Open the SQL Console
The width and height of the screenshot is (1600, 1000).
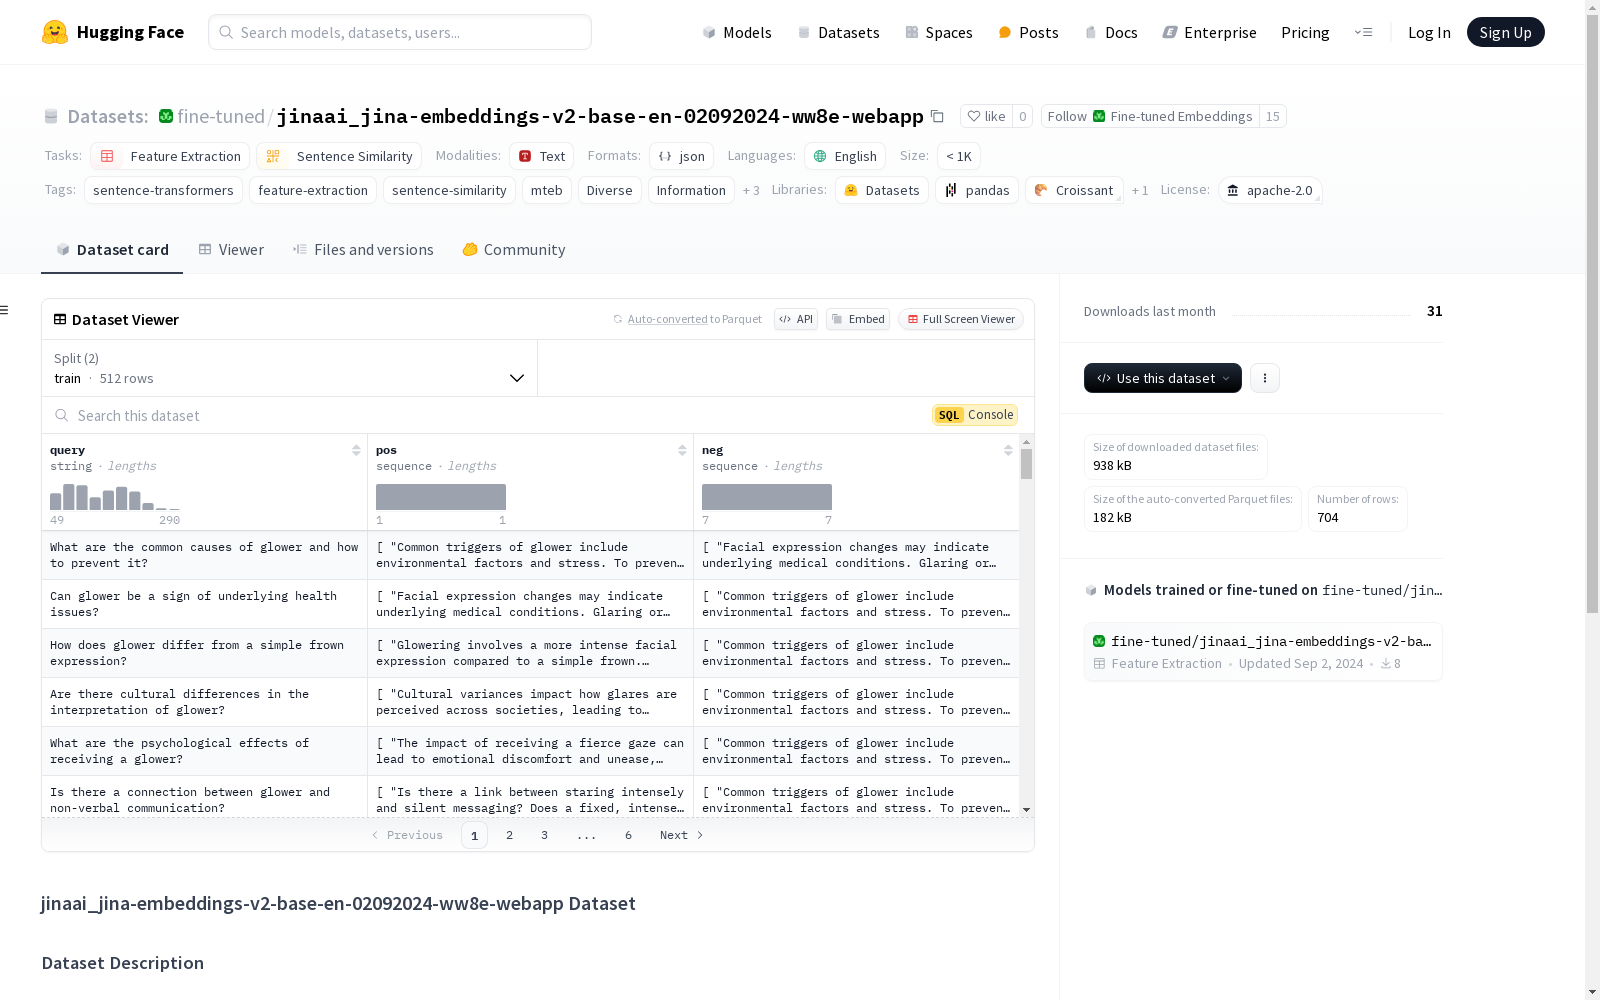(x=975, y=415)
